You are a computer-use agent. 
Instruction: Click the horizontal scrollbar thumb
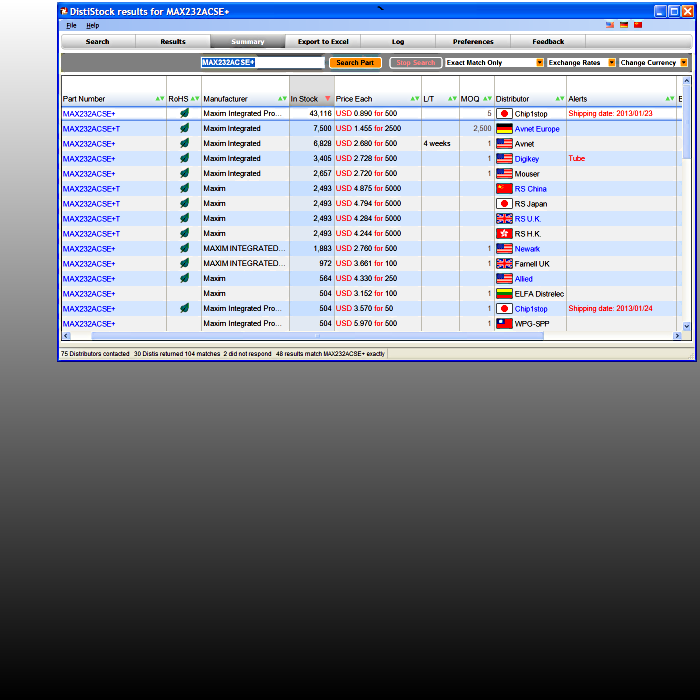pos(317,336)
